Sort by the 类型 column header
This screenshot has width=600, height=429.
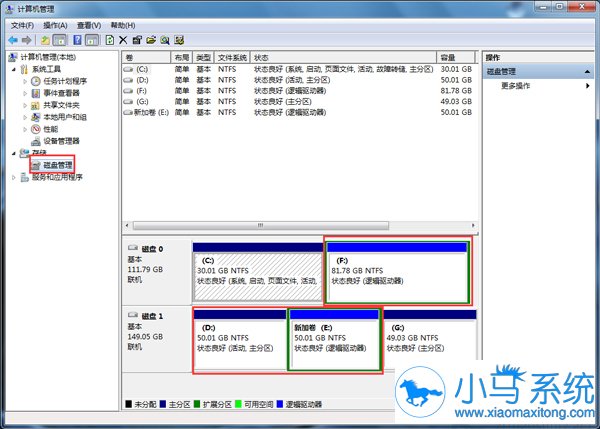[x=204, y=58]
